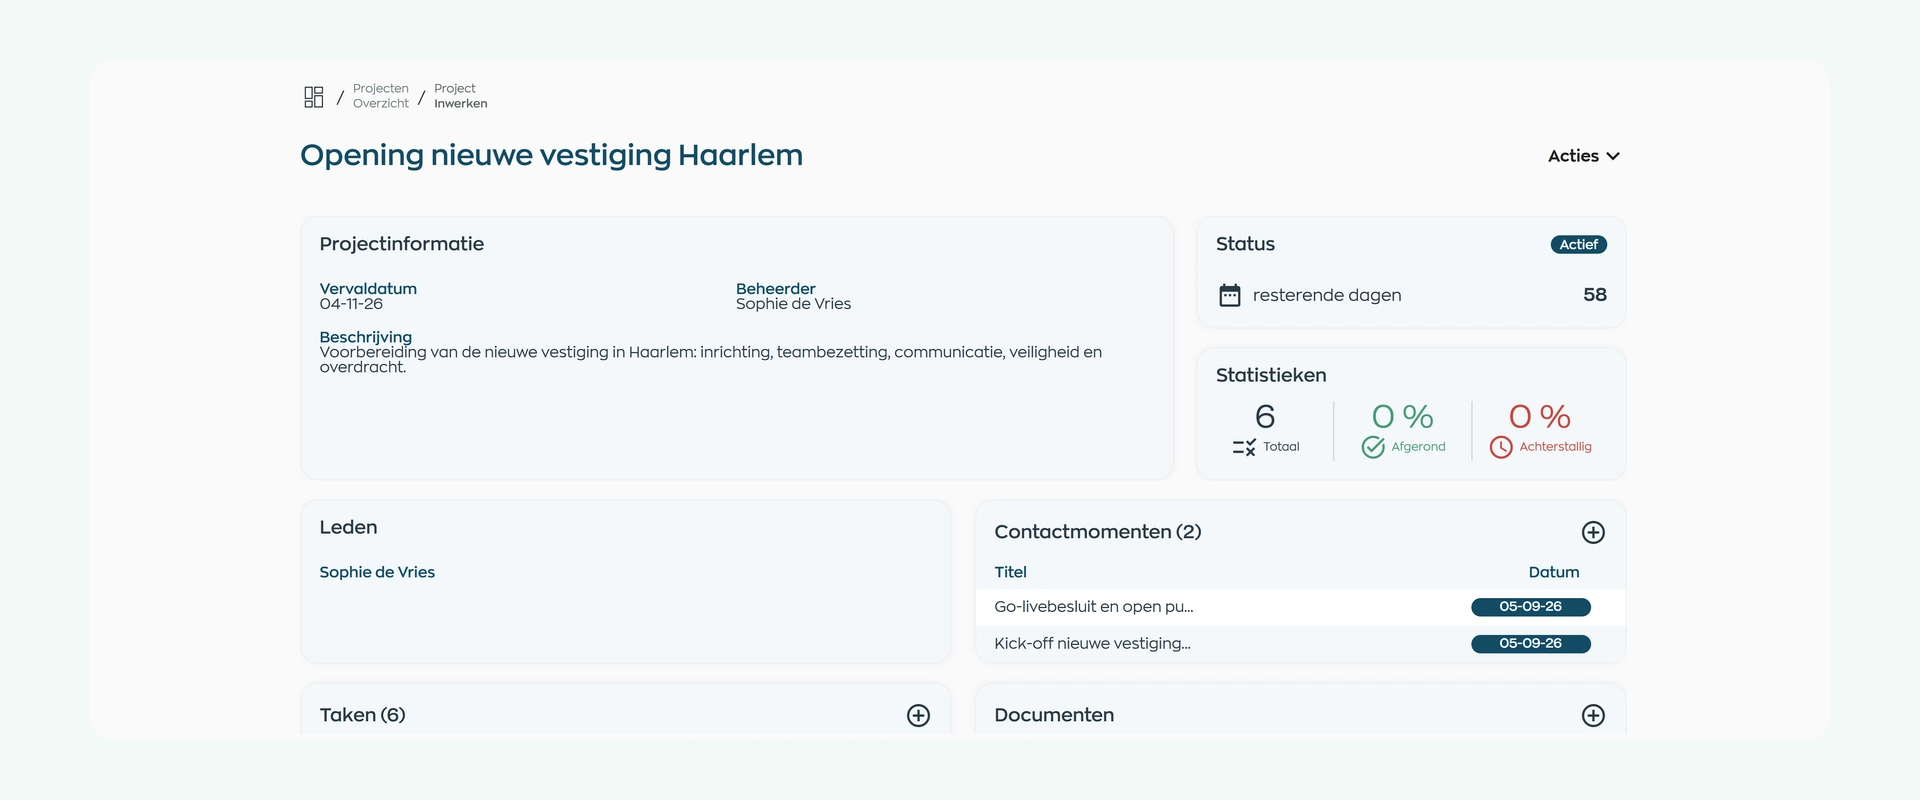Click the Actief status badge
1920x800 pixels.
[x=1579, y=244]
